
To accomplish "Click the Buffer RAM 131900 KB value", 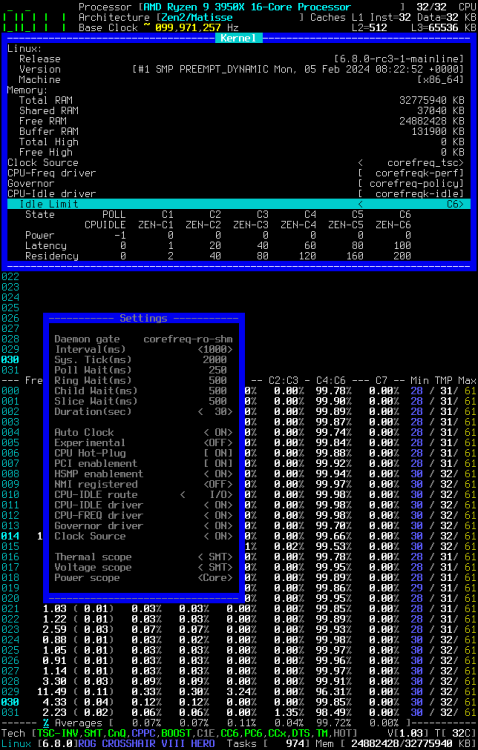I will click(438, 132).
